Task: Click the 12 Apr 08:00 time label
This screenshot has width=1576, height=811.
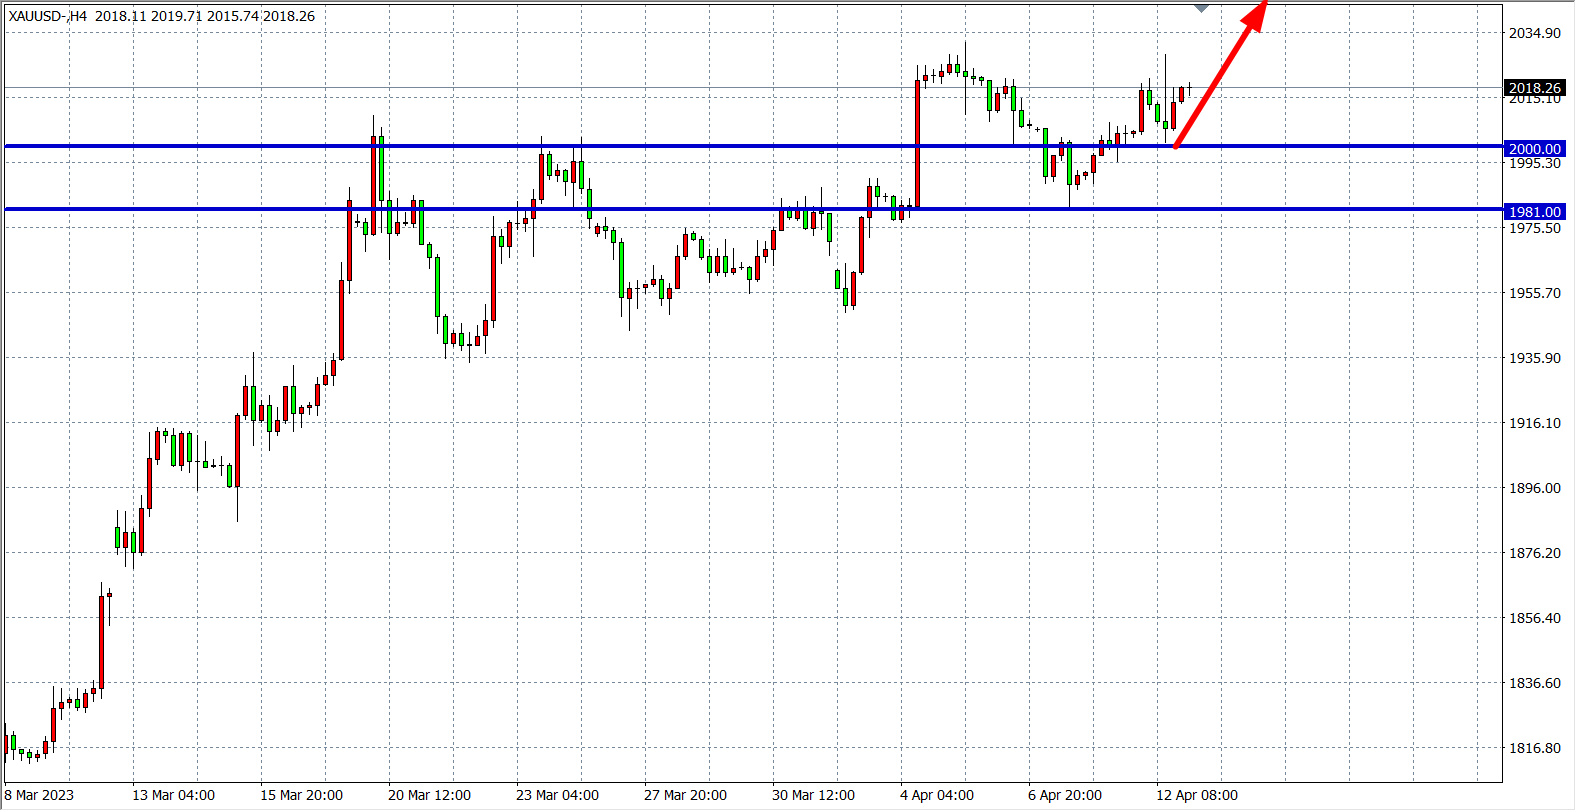Action: point(1197,795)
